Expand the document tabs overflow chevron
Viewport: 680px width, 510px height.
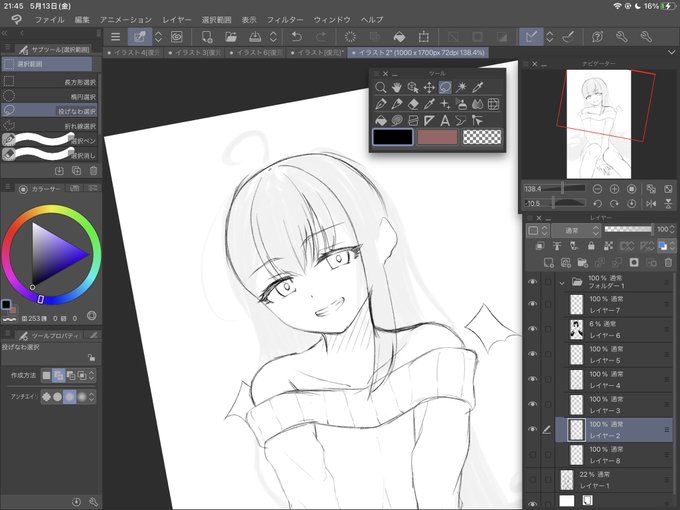671,52
